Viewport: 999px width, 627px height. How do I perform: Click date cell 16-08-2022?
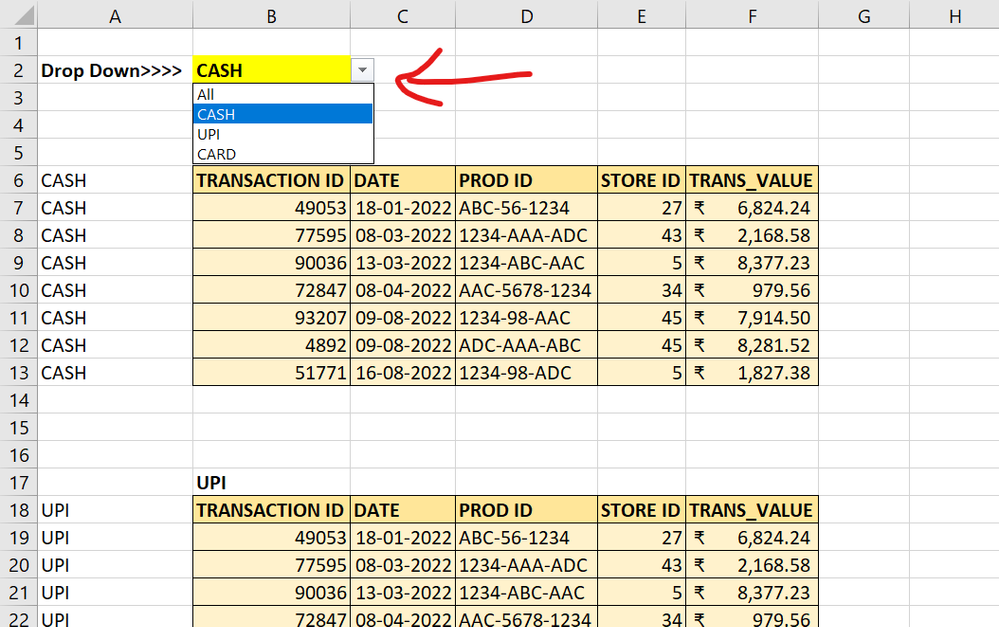403,372
